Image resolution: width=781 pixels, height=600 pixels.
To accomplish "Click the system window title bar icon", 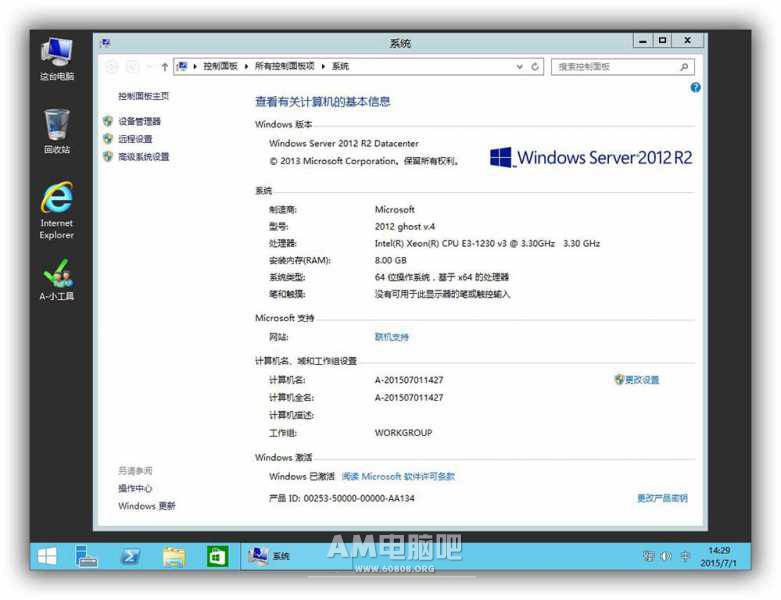I will (x=106, y=42).
